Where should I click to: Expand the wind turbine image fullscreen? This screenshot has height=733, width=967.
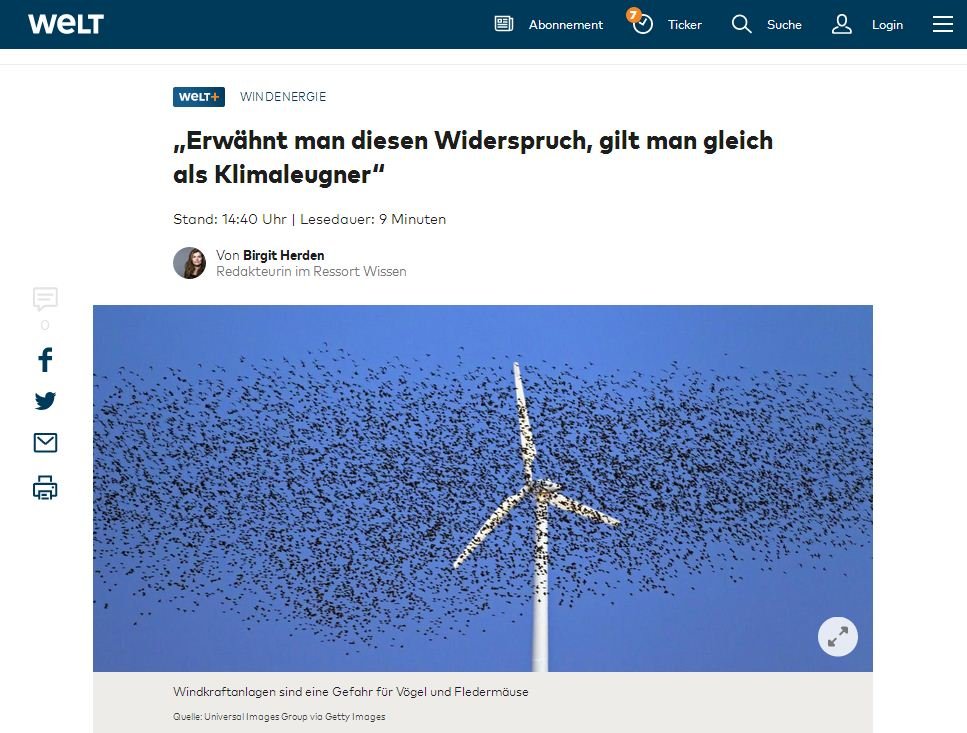[x=837, y=636]
